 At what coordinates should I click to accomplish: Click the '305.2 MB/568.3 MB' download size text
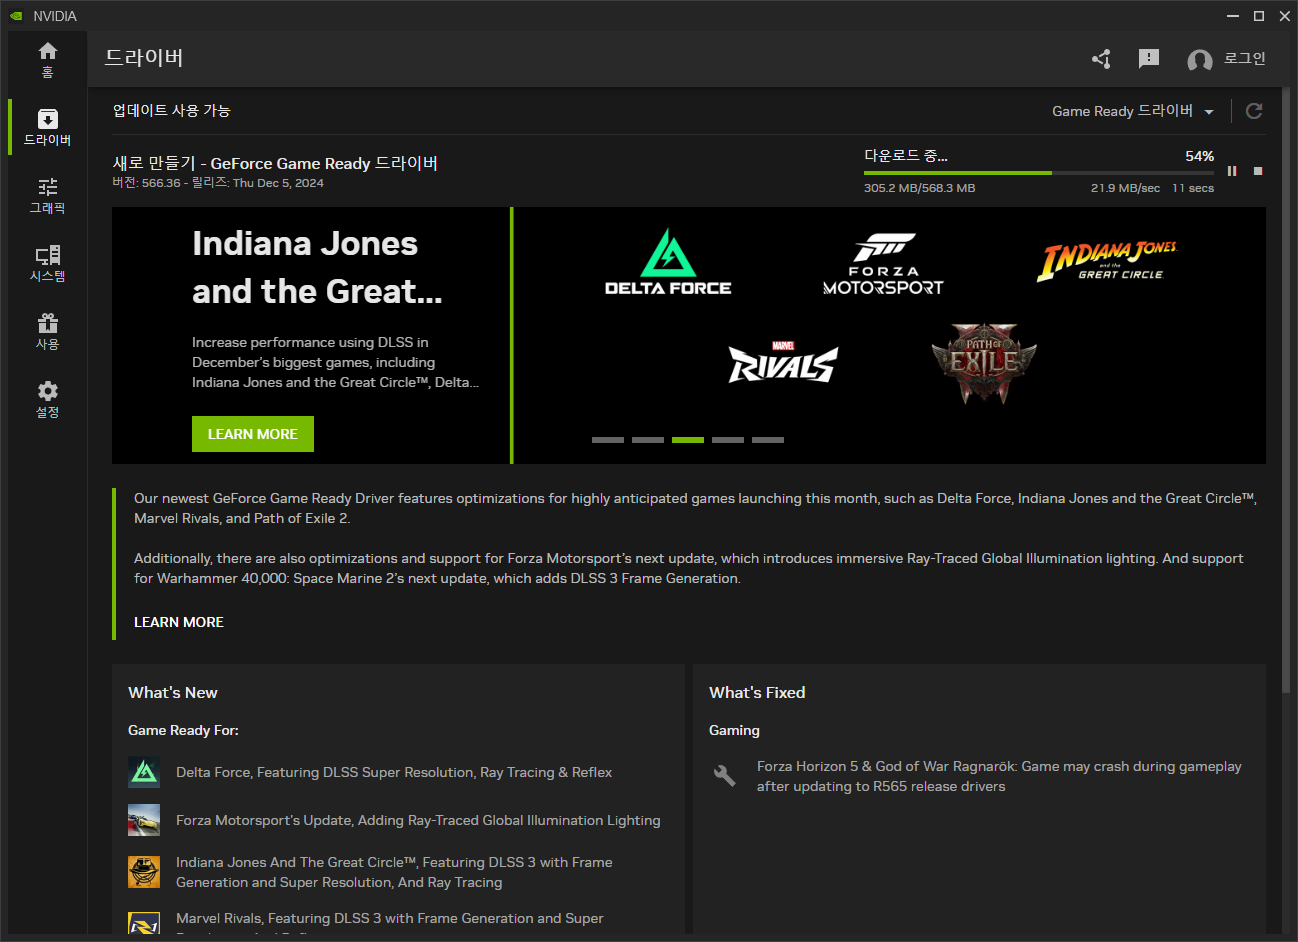(x=920, y=188)
